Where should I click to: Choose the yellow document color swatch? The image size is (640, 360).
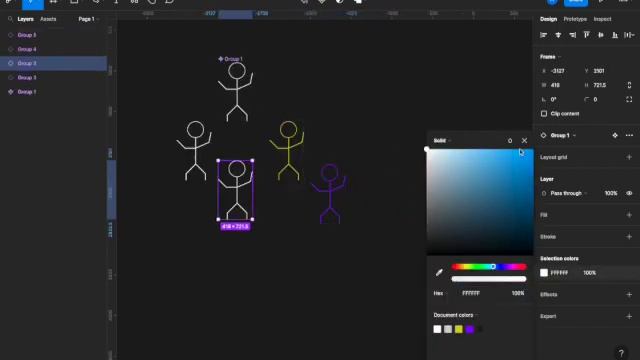click(x=459, y=329)
